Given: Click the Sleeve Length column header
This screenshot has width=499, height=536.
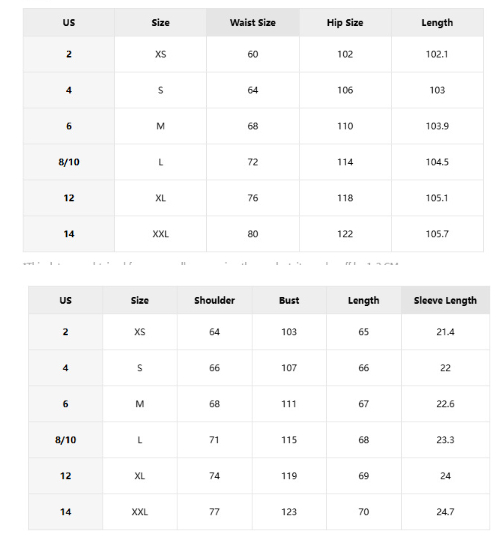Looking at the screenshot, I should tap(445, 300).
